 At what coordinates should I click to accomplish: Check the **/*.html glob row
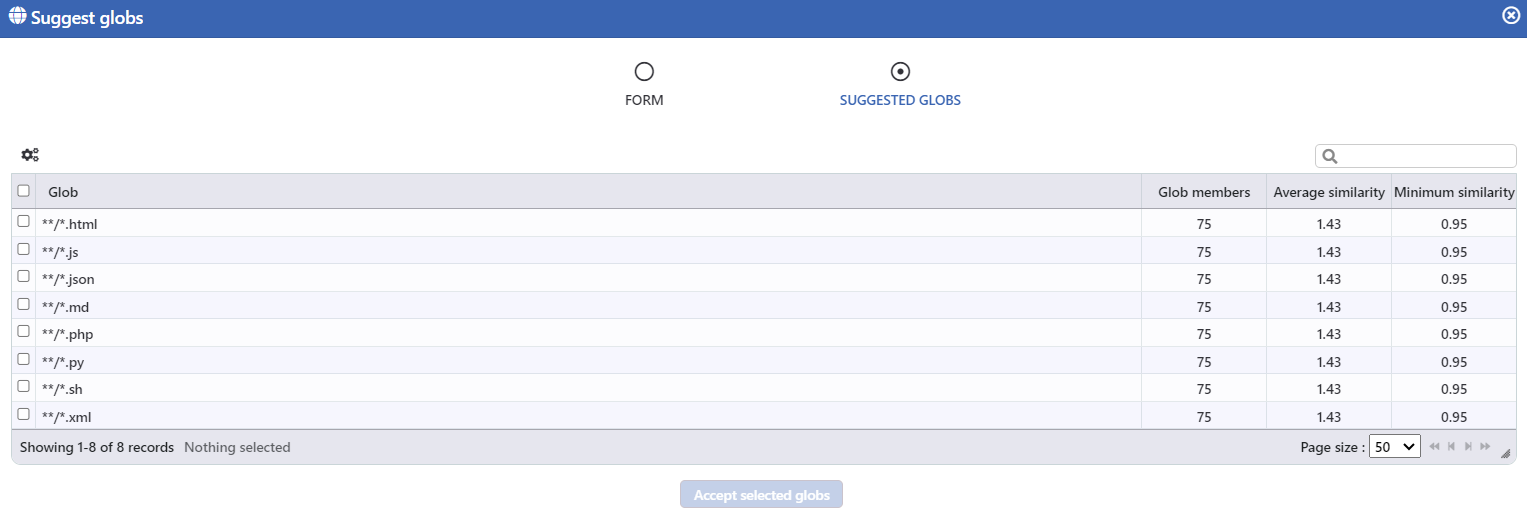point(24,221)
